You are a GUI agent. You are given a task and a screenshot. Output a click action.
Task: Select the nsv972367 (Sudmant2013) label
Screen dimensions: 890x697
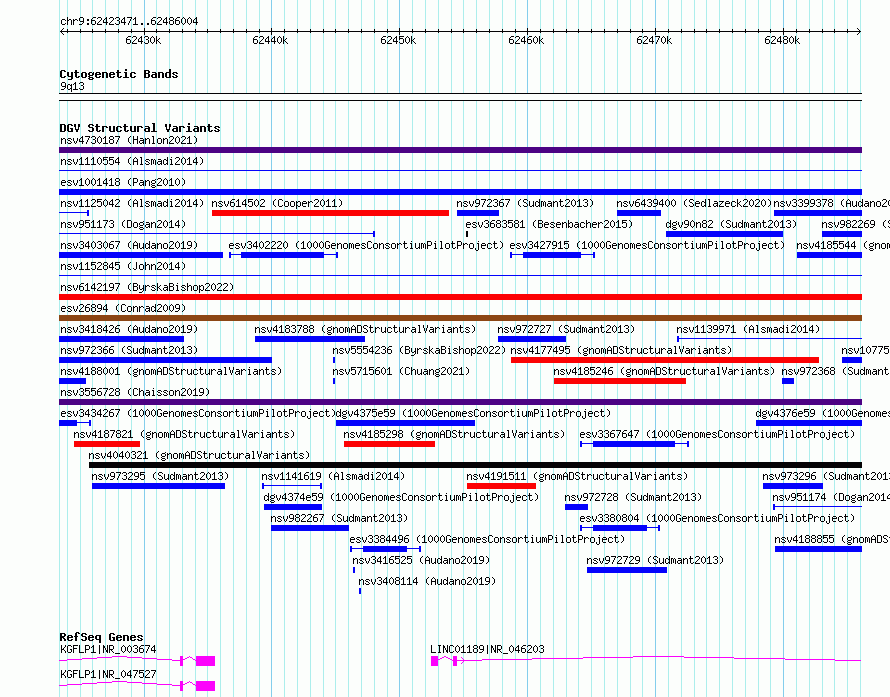click(x=525, y=203)
